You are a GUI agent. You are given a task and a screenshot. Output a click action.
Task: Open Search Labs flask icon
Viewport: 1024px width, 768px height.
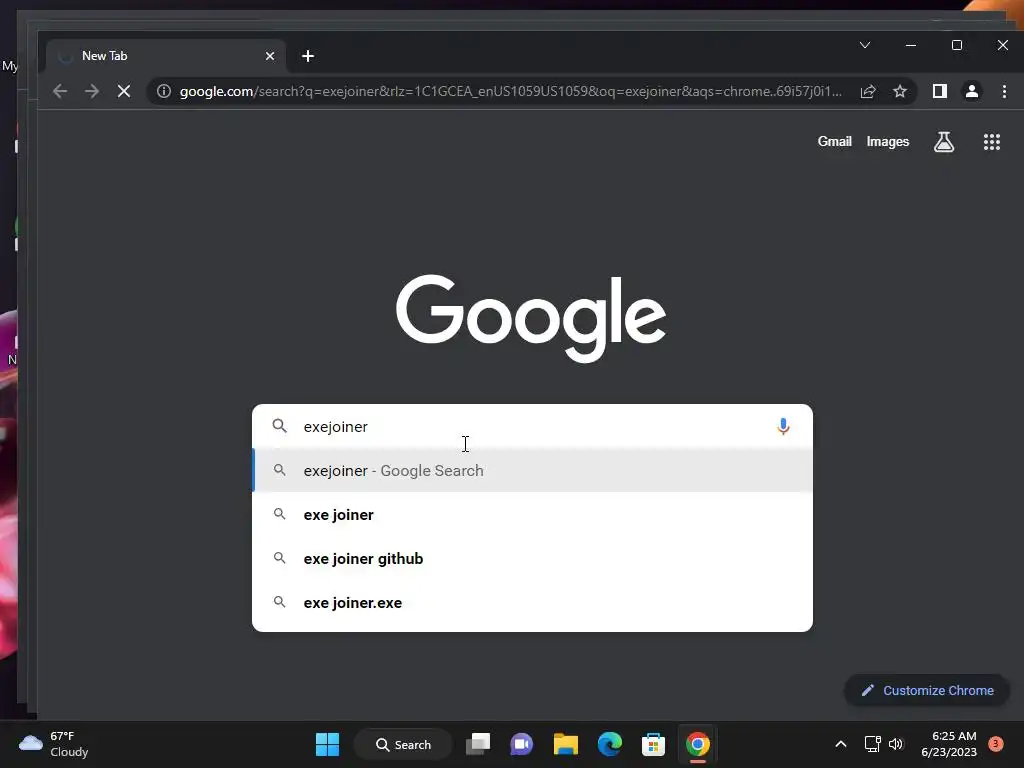pos(944,142)
